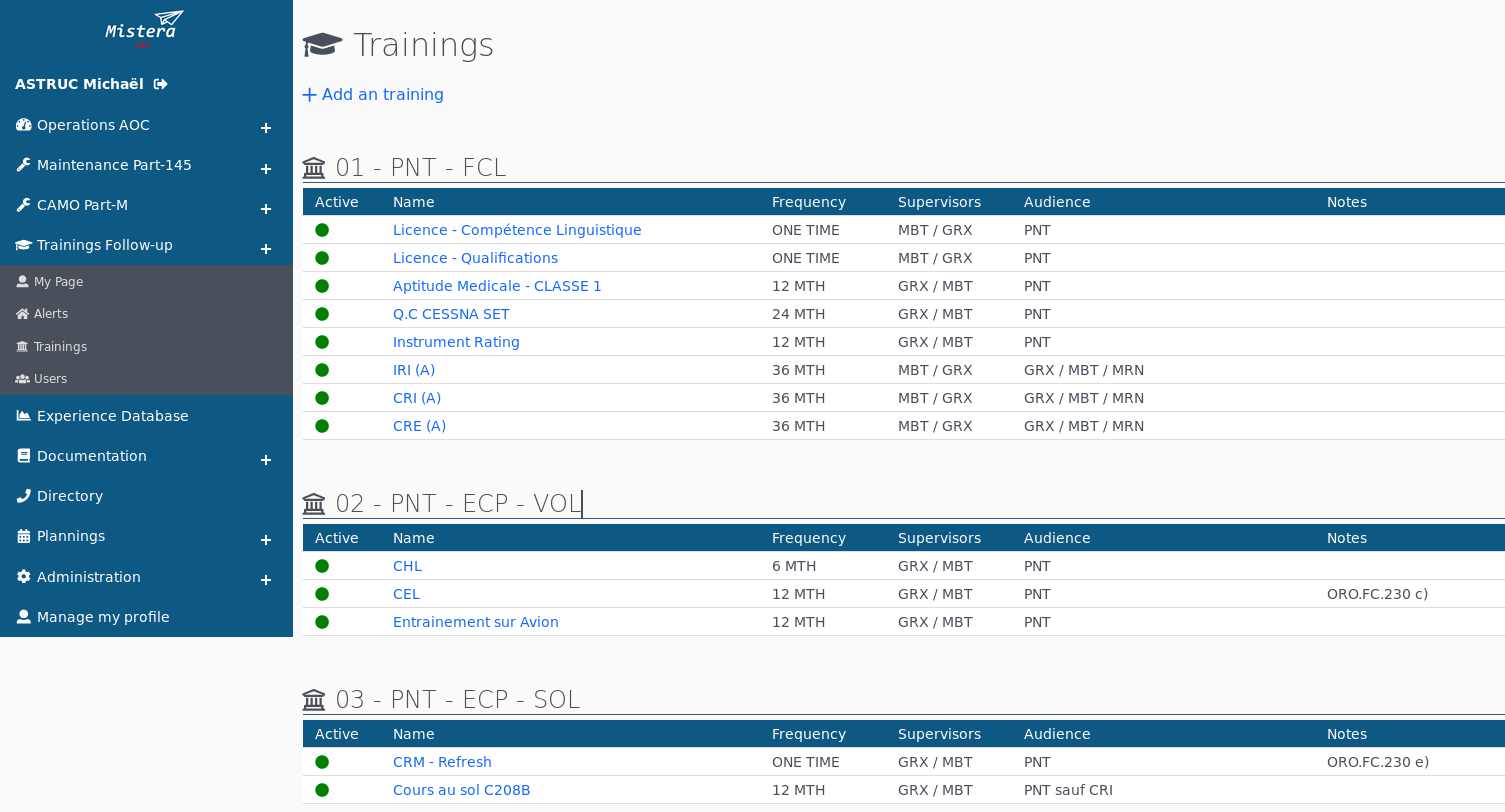Click the 03 - PNT - ECP - SOL heading

458,700
